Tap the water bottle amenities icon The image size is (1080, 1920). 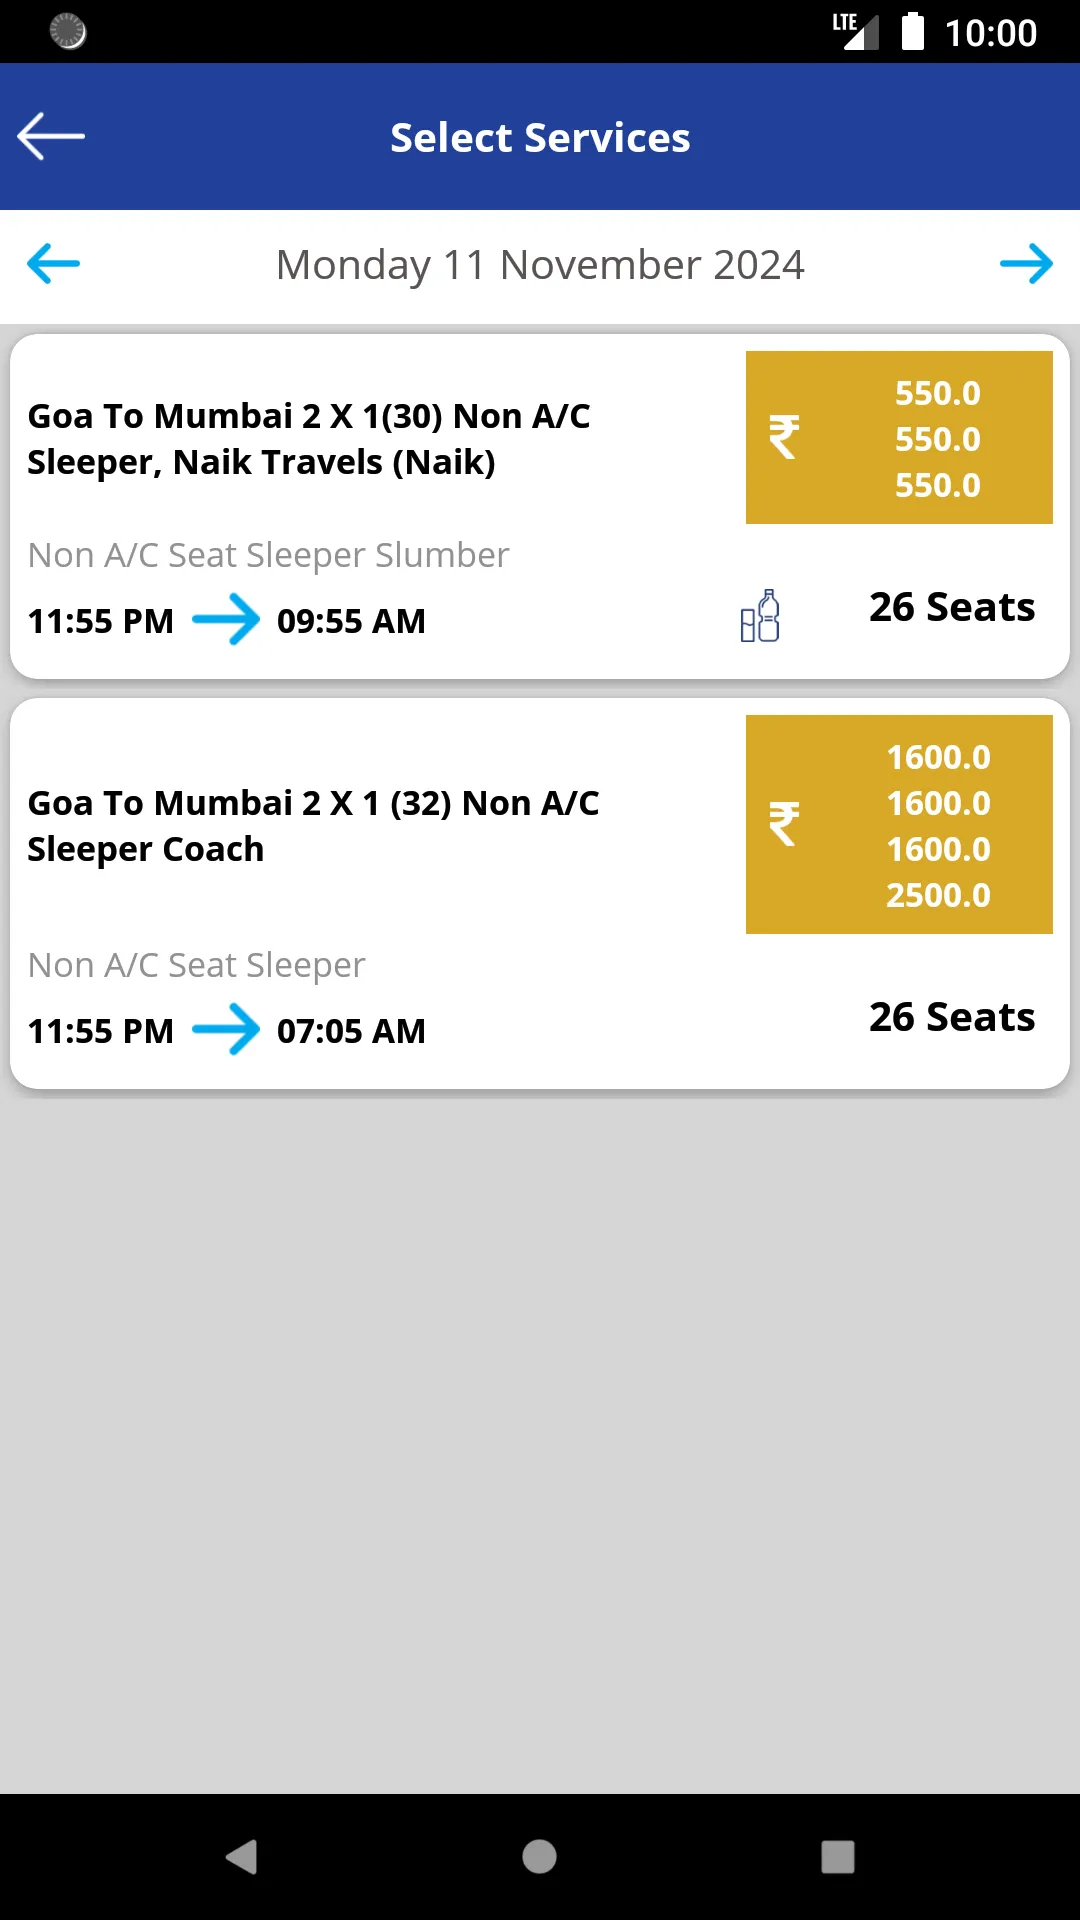coord(760,616)
